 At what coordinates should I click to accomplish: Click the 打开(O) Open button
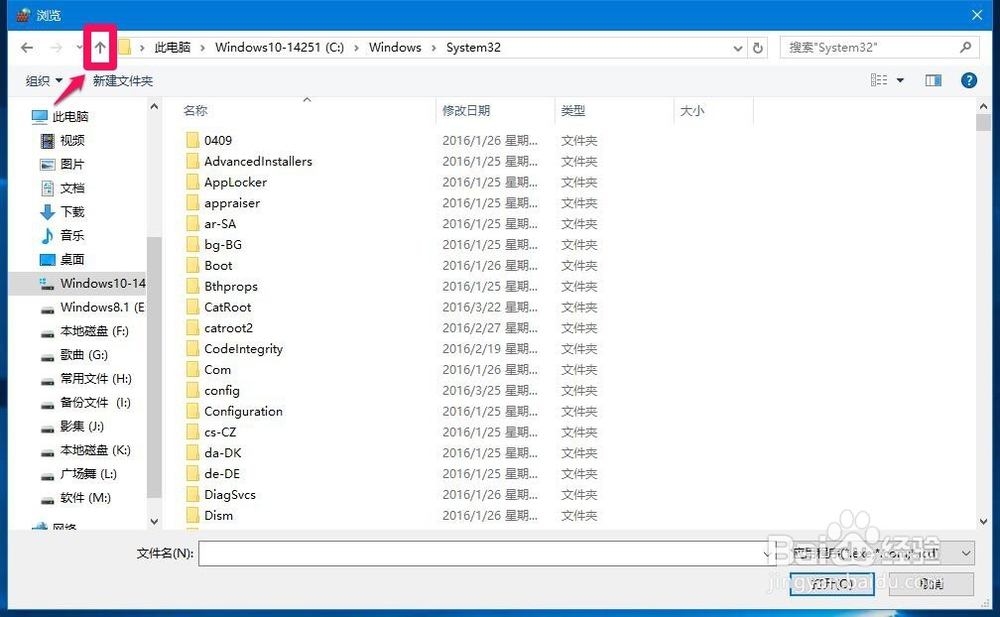(831, 585)
